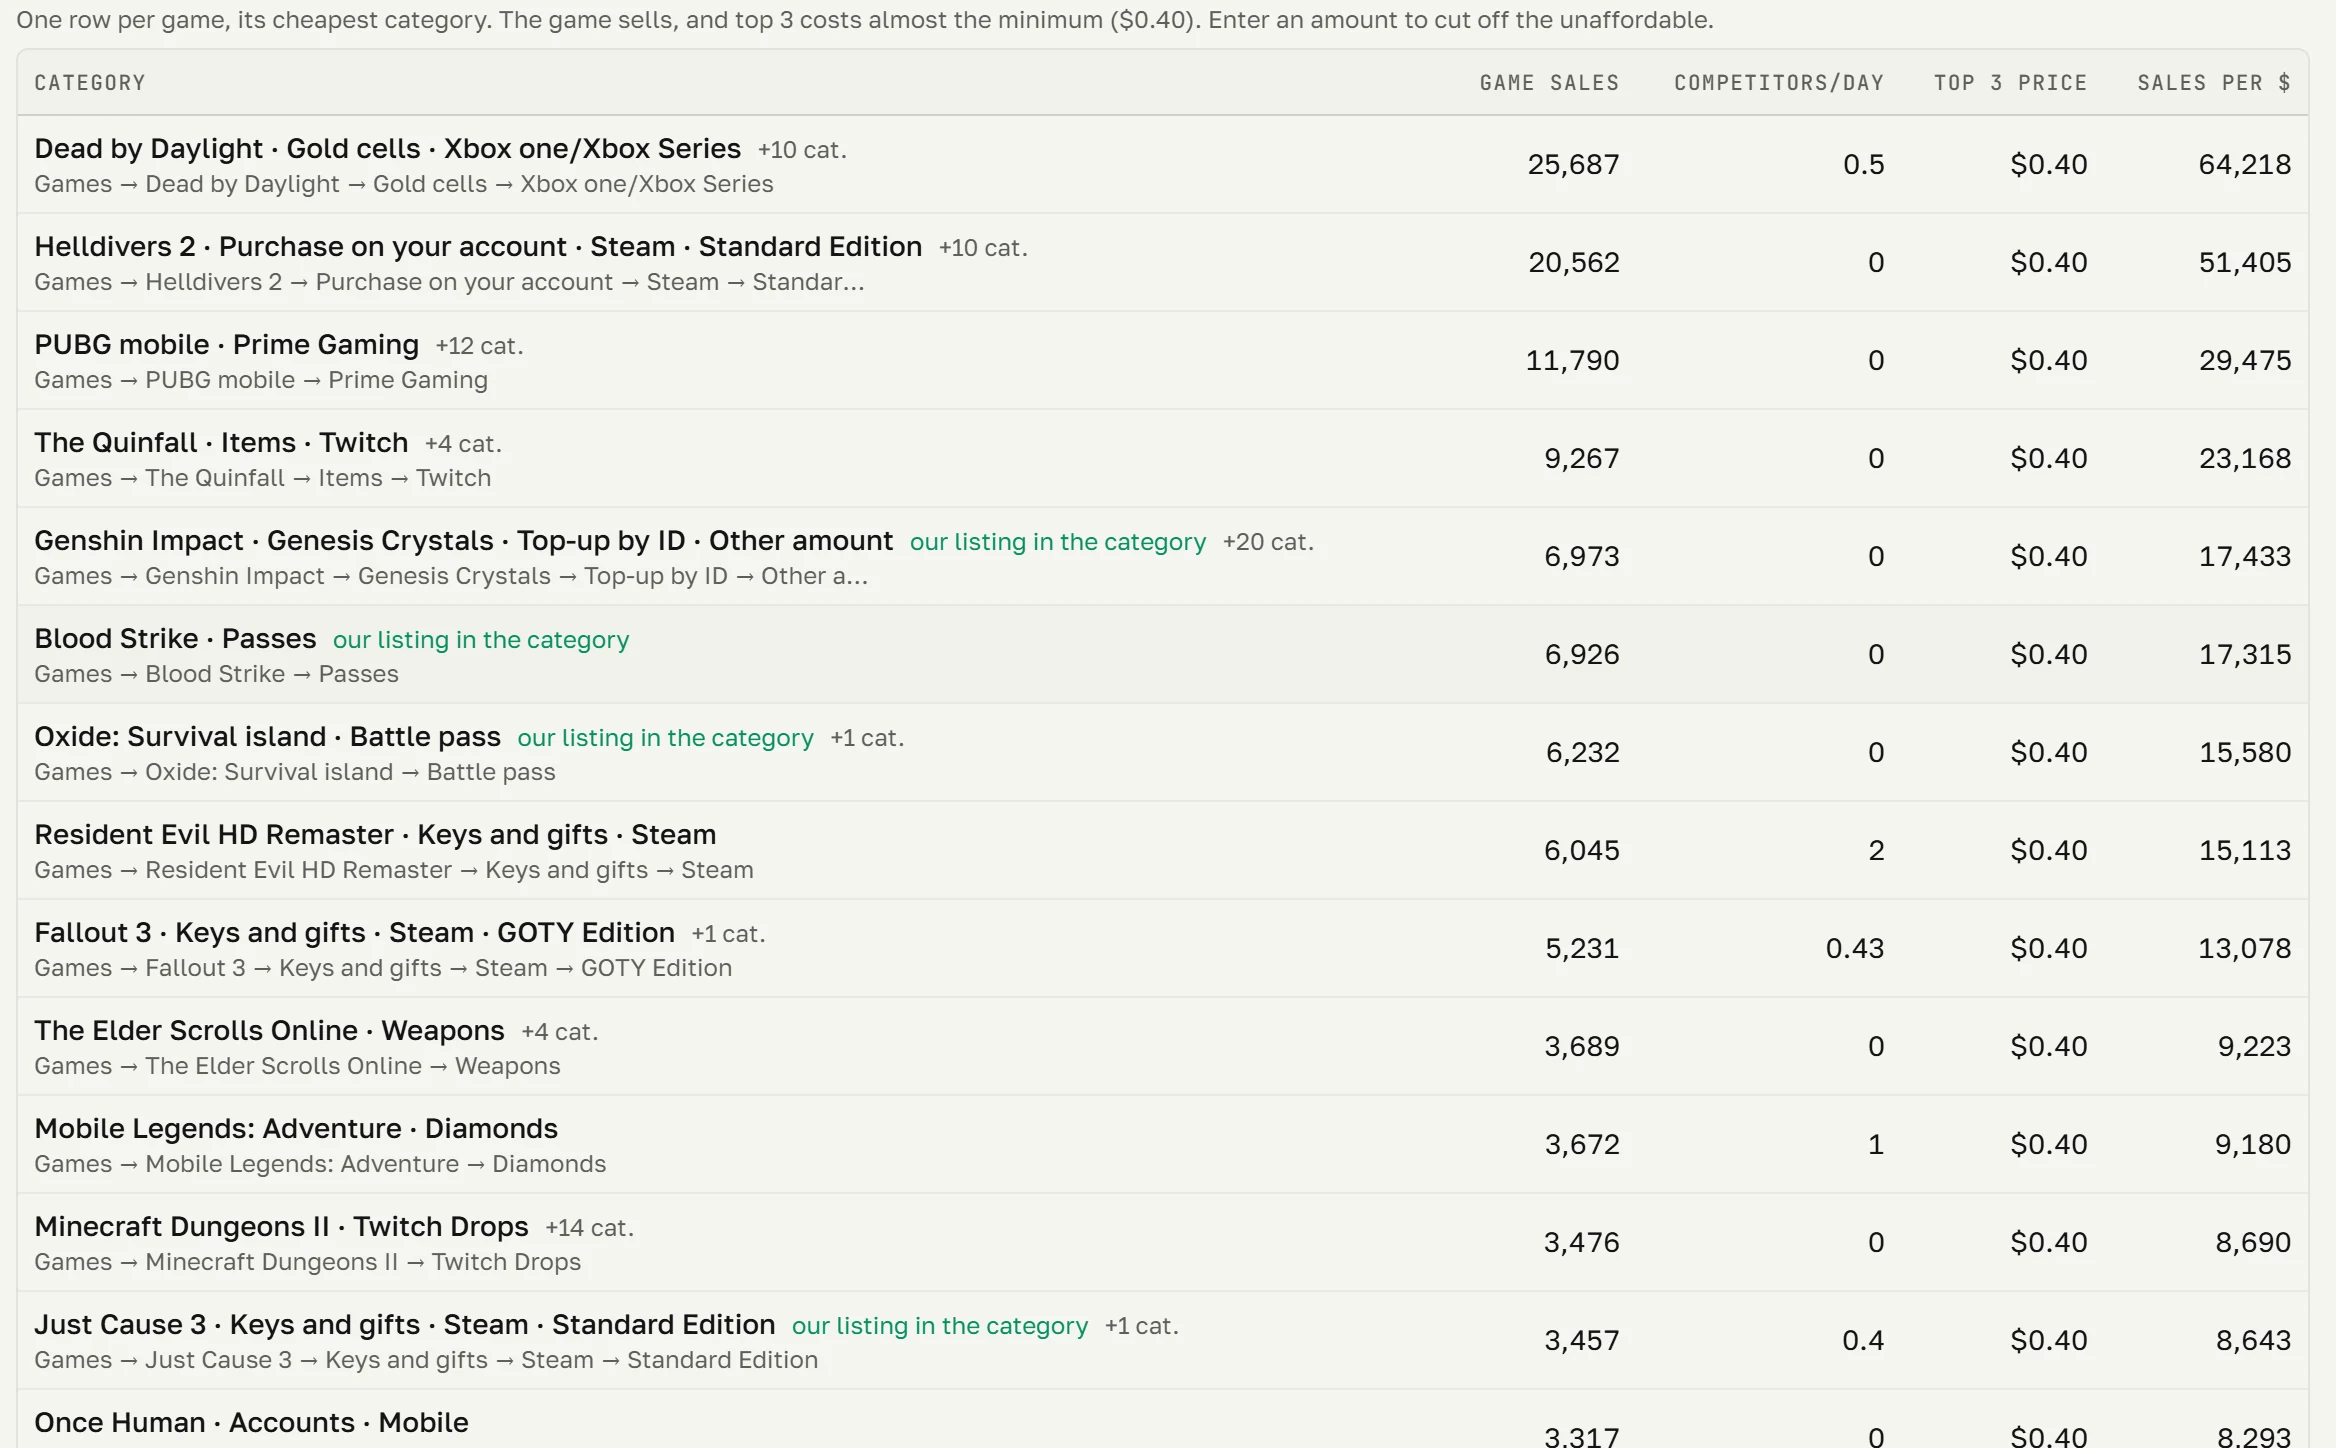Select competitors/day value 2 for Resident Evil

click(1876, 850)
